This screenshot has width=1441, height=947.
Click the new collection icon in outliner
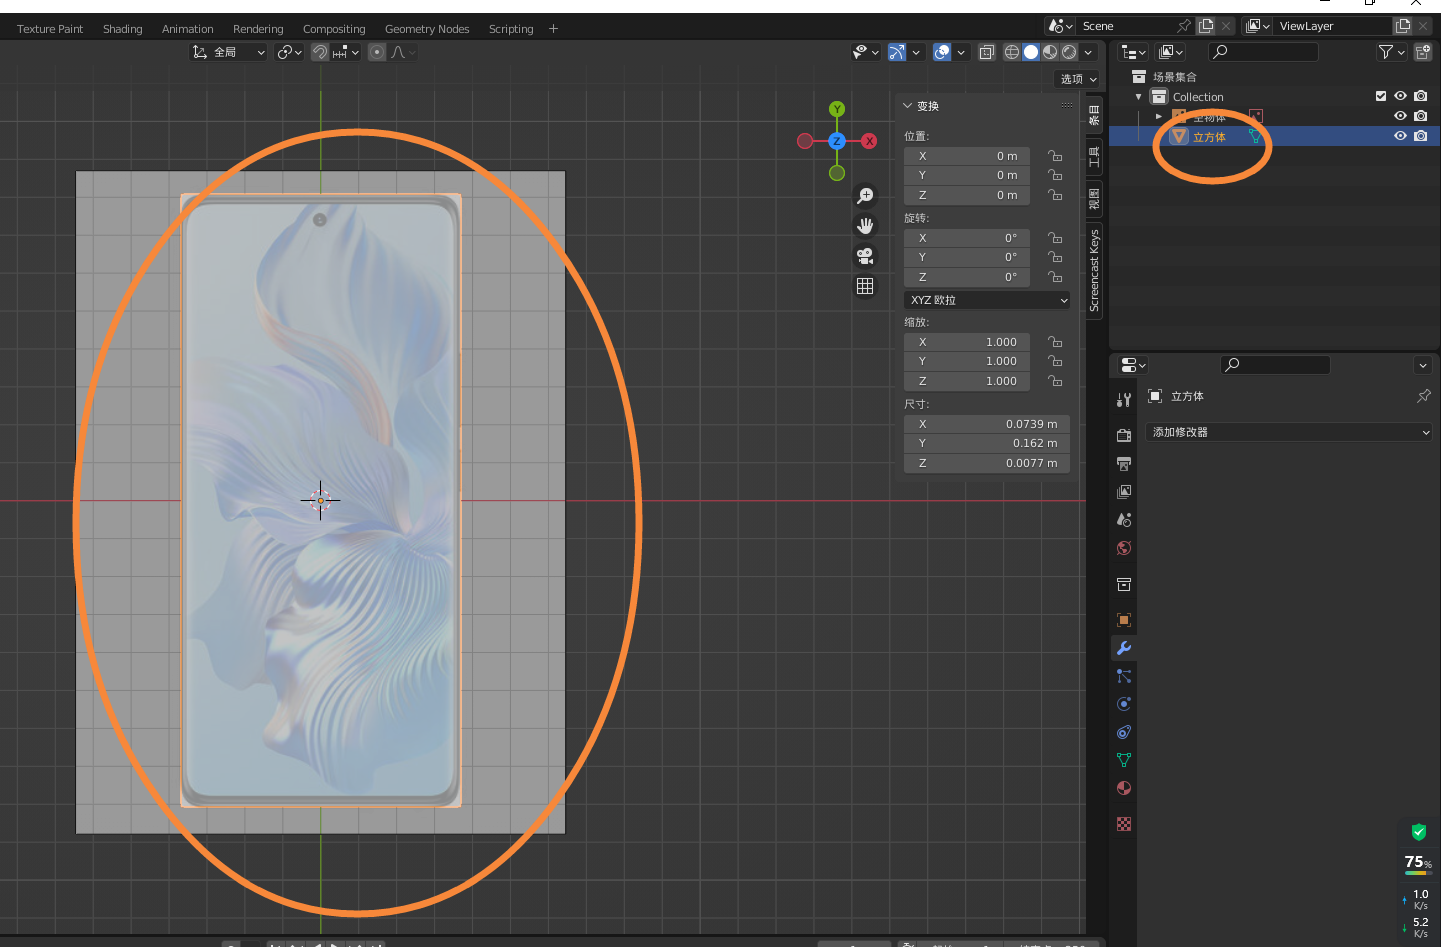click(x=1422, y=52)
